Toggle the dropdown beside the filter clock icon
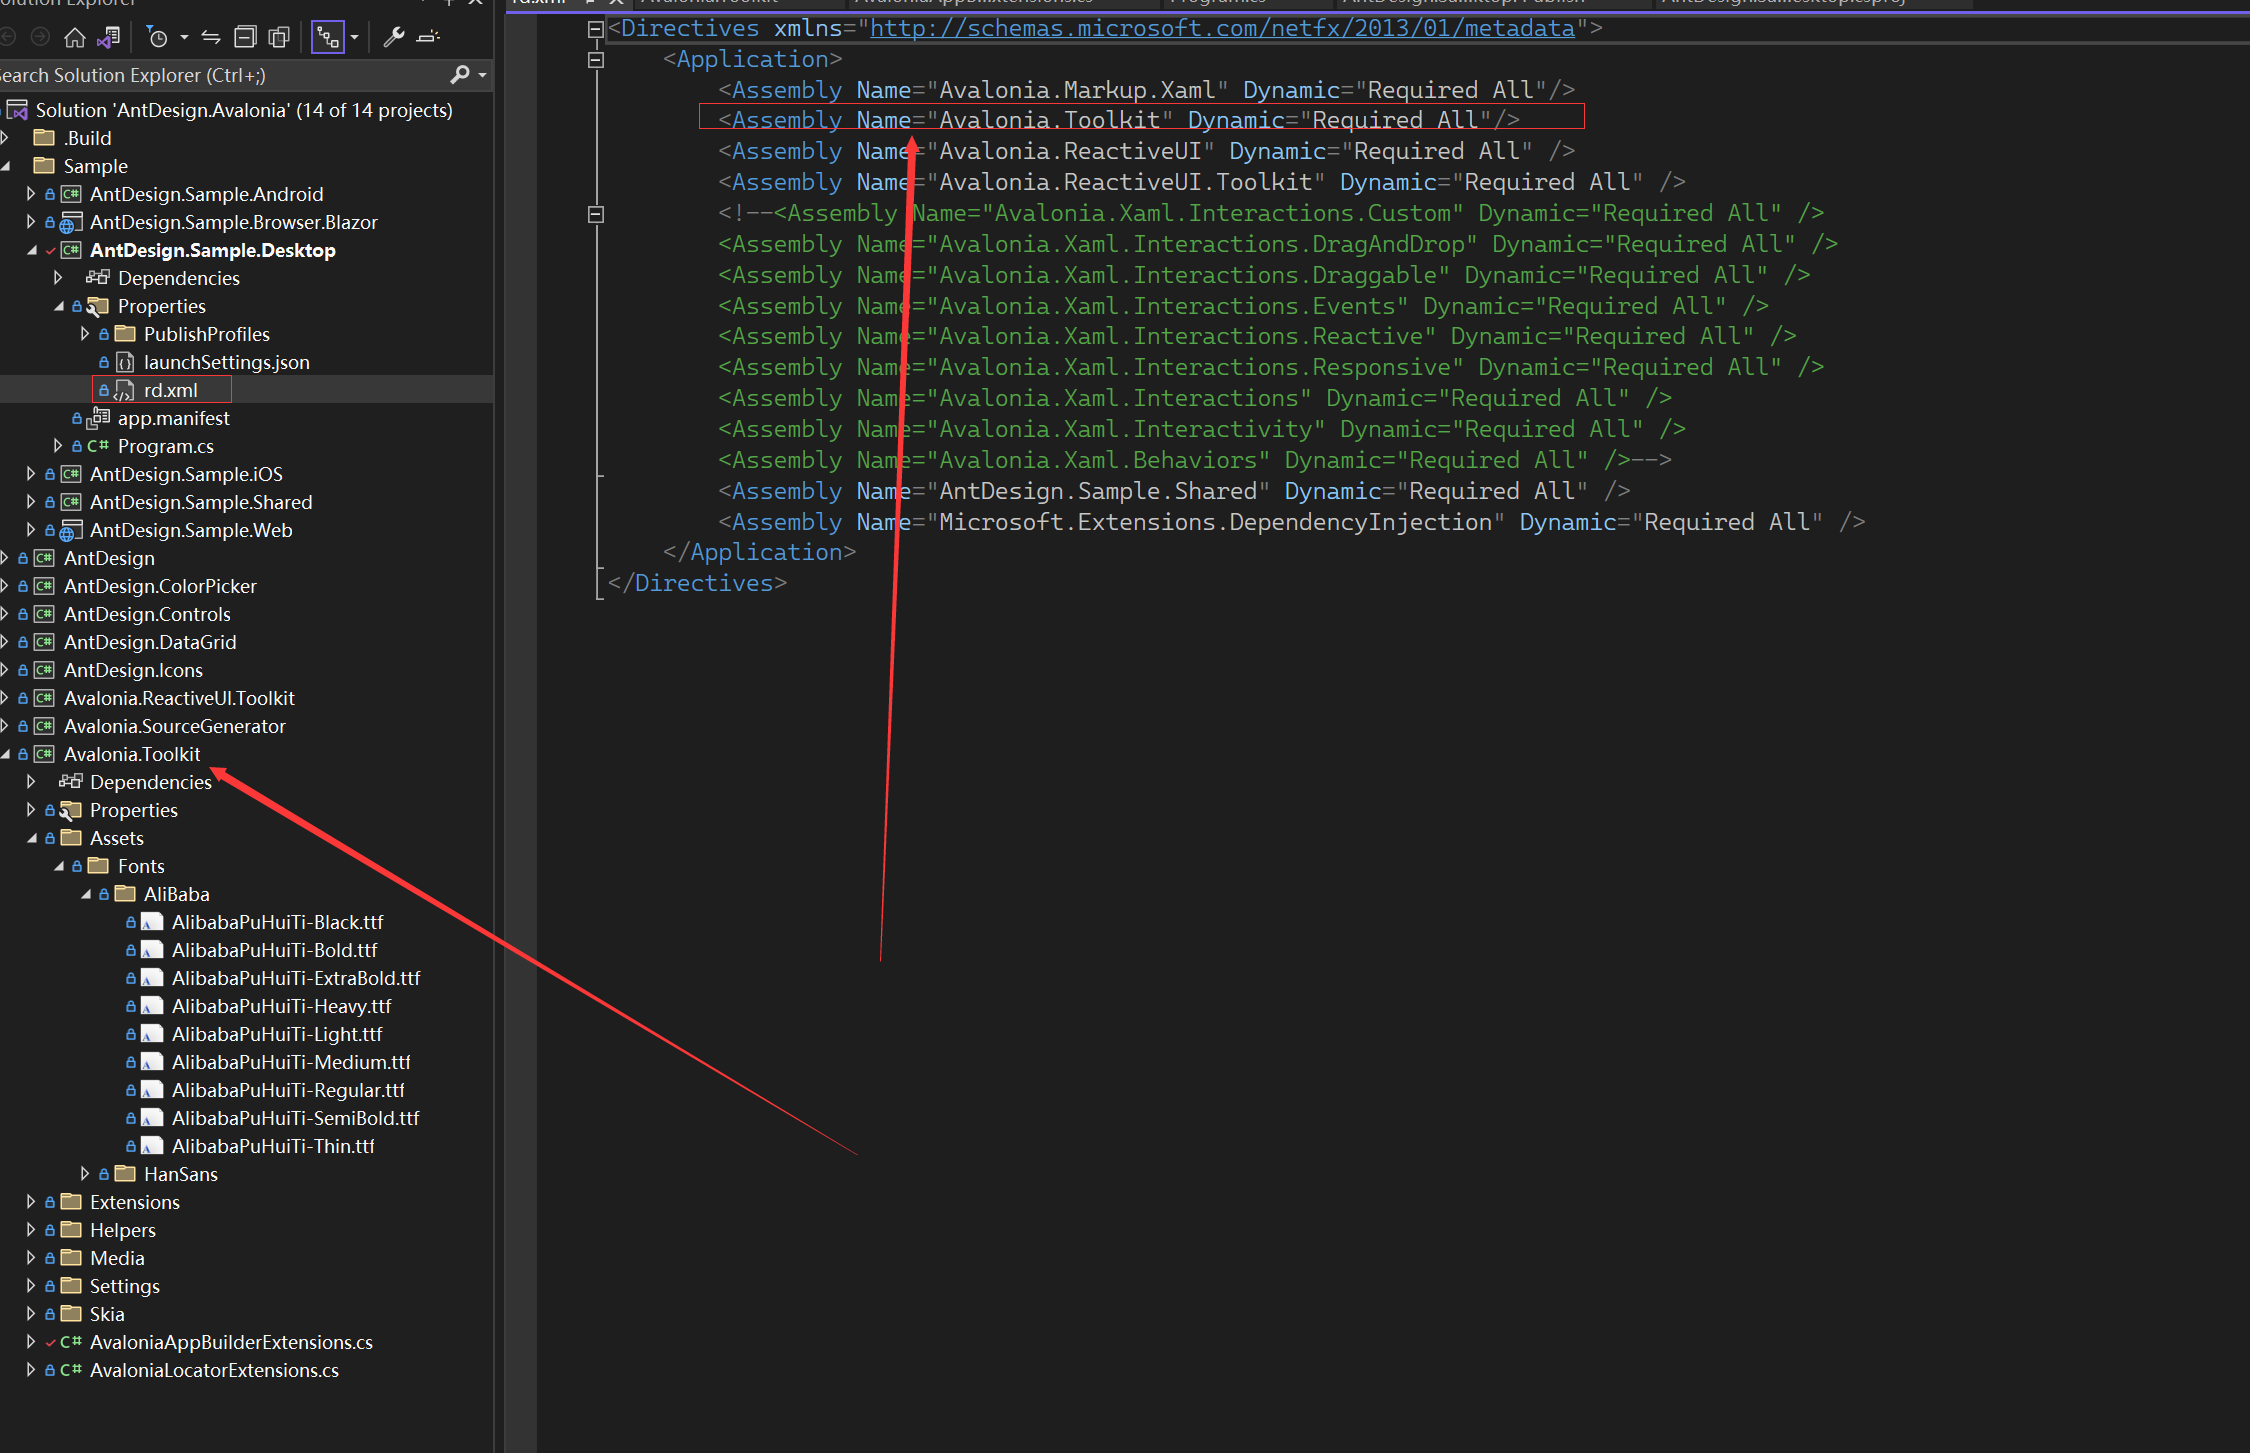Image resolution: width=2250 pixels, height=1453 pixels. click(x=184, y=37)
